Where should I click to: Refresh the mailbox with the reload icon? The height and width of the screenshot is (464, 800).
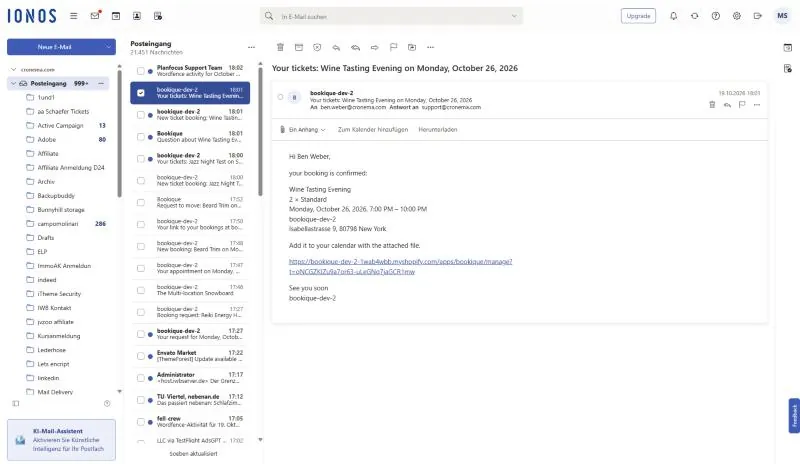[x=694, y=16]
